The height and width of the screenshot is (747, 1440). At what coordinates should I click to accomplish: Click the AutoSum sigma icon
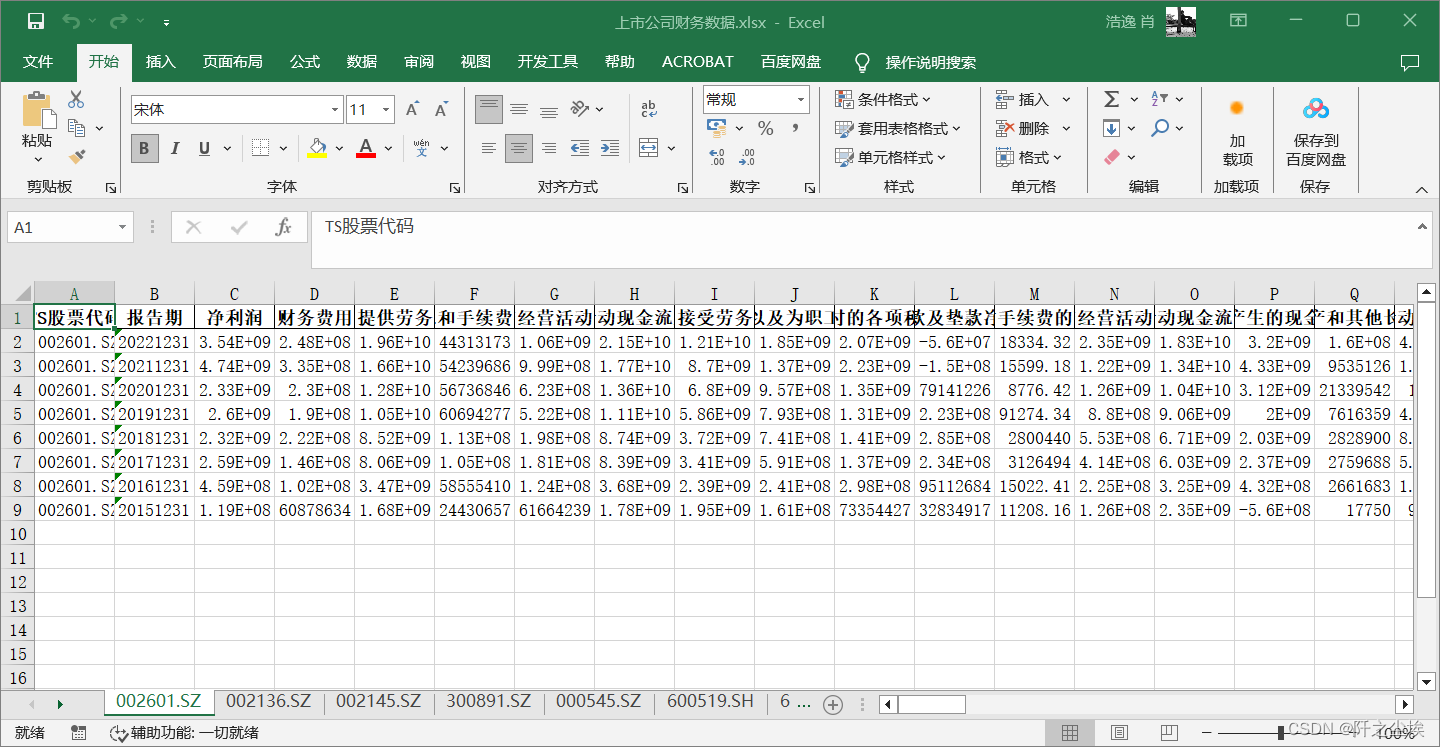click(x=1111, y=99)
